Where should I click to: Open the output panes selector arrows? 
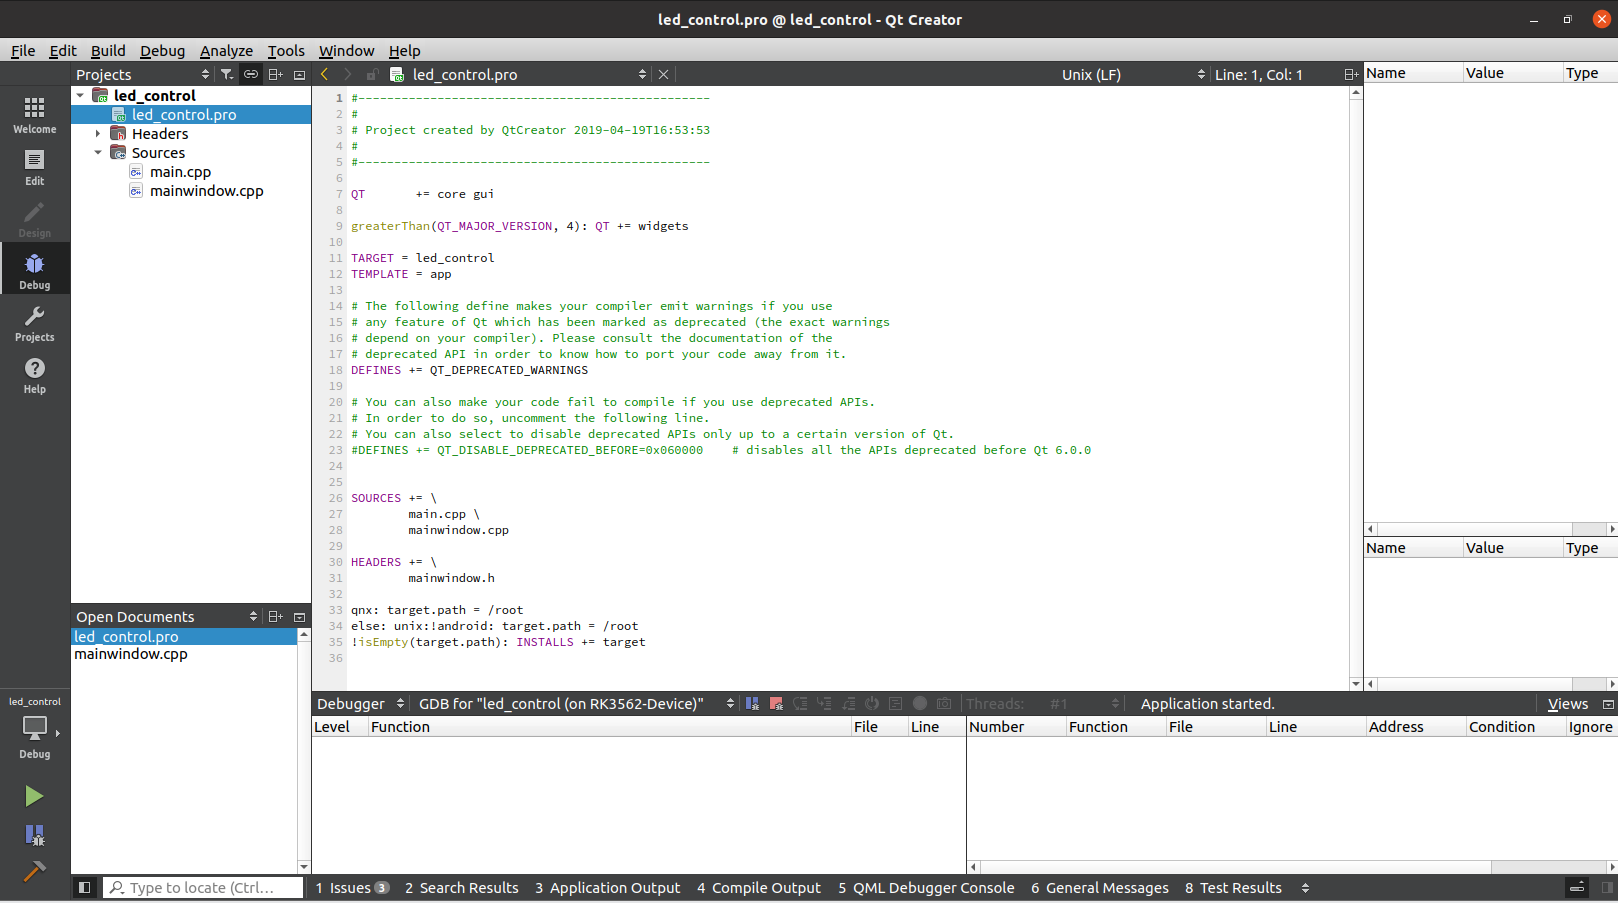click(1305, 887)
